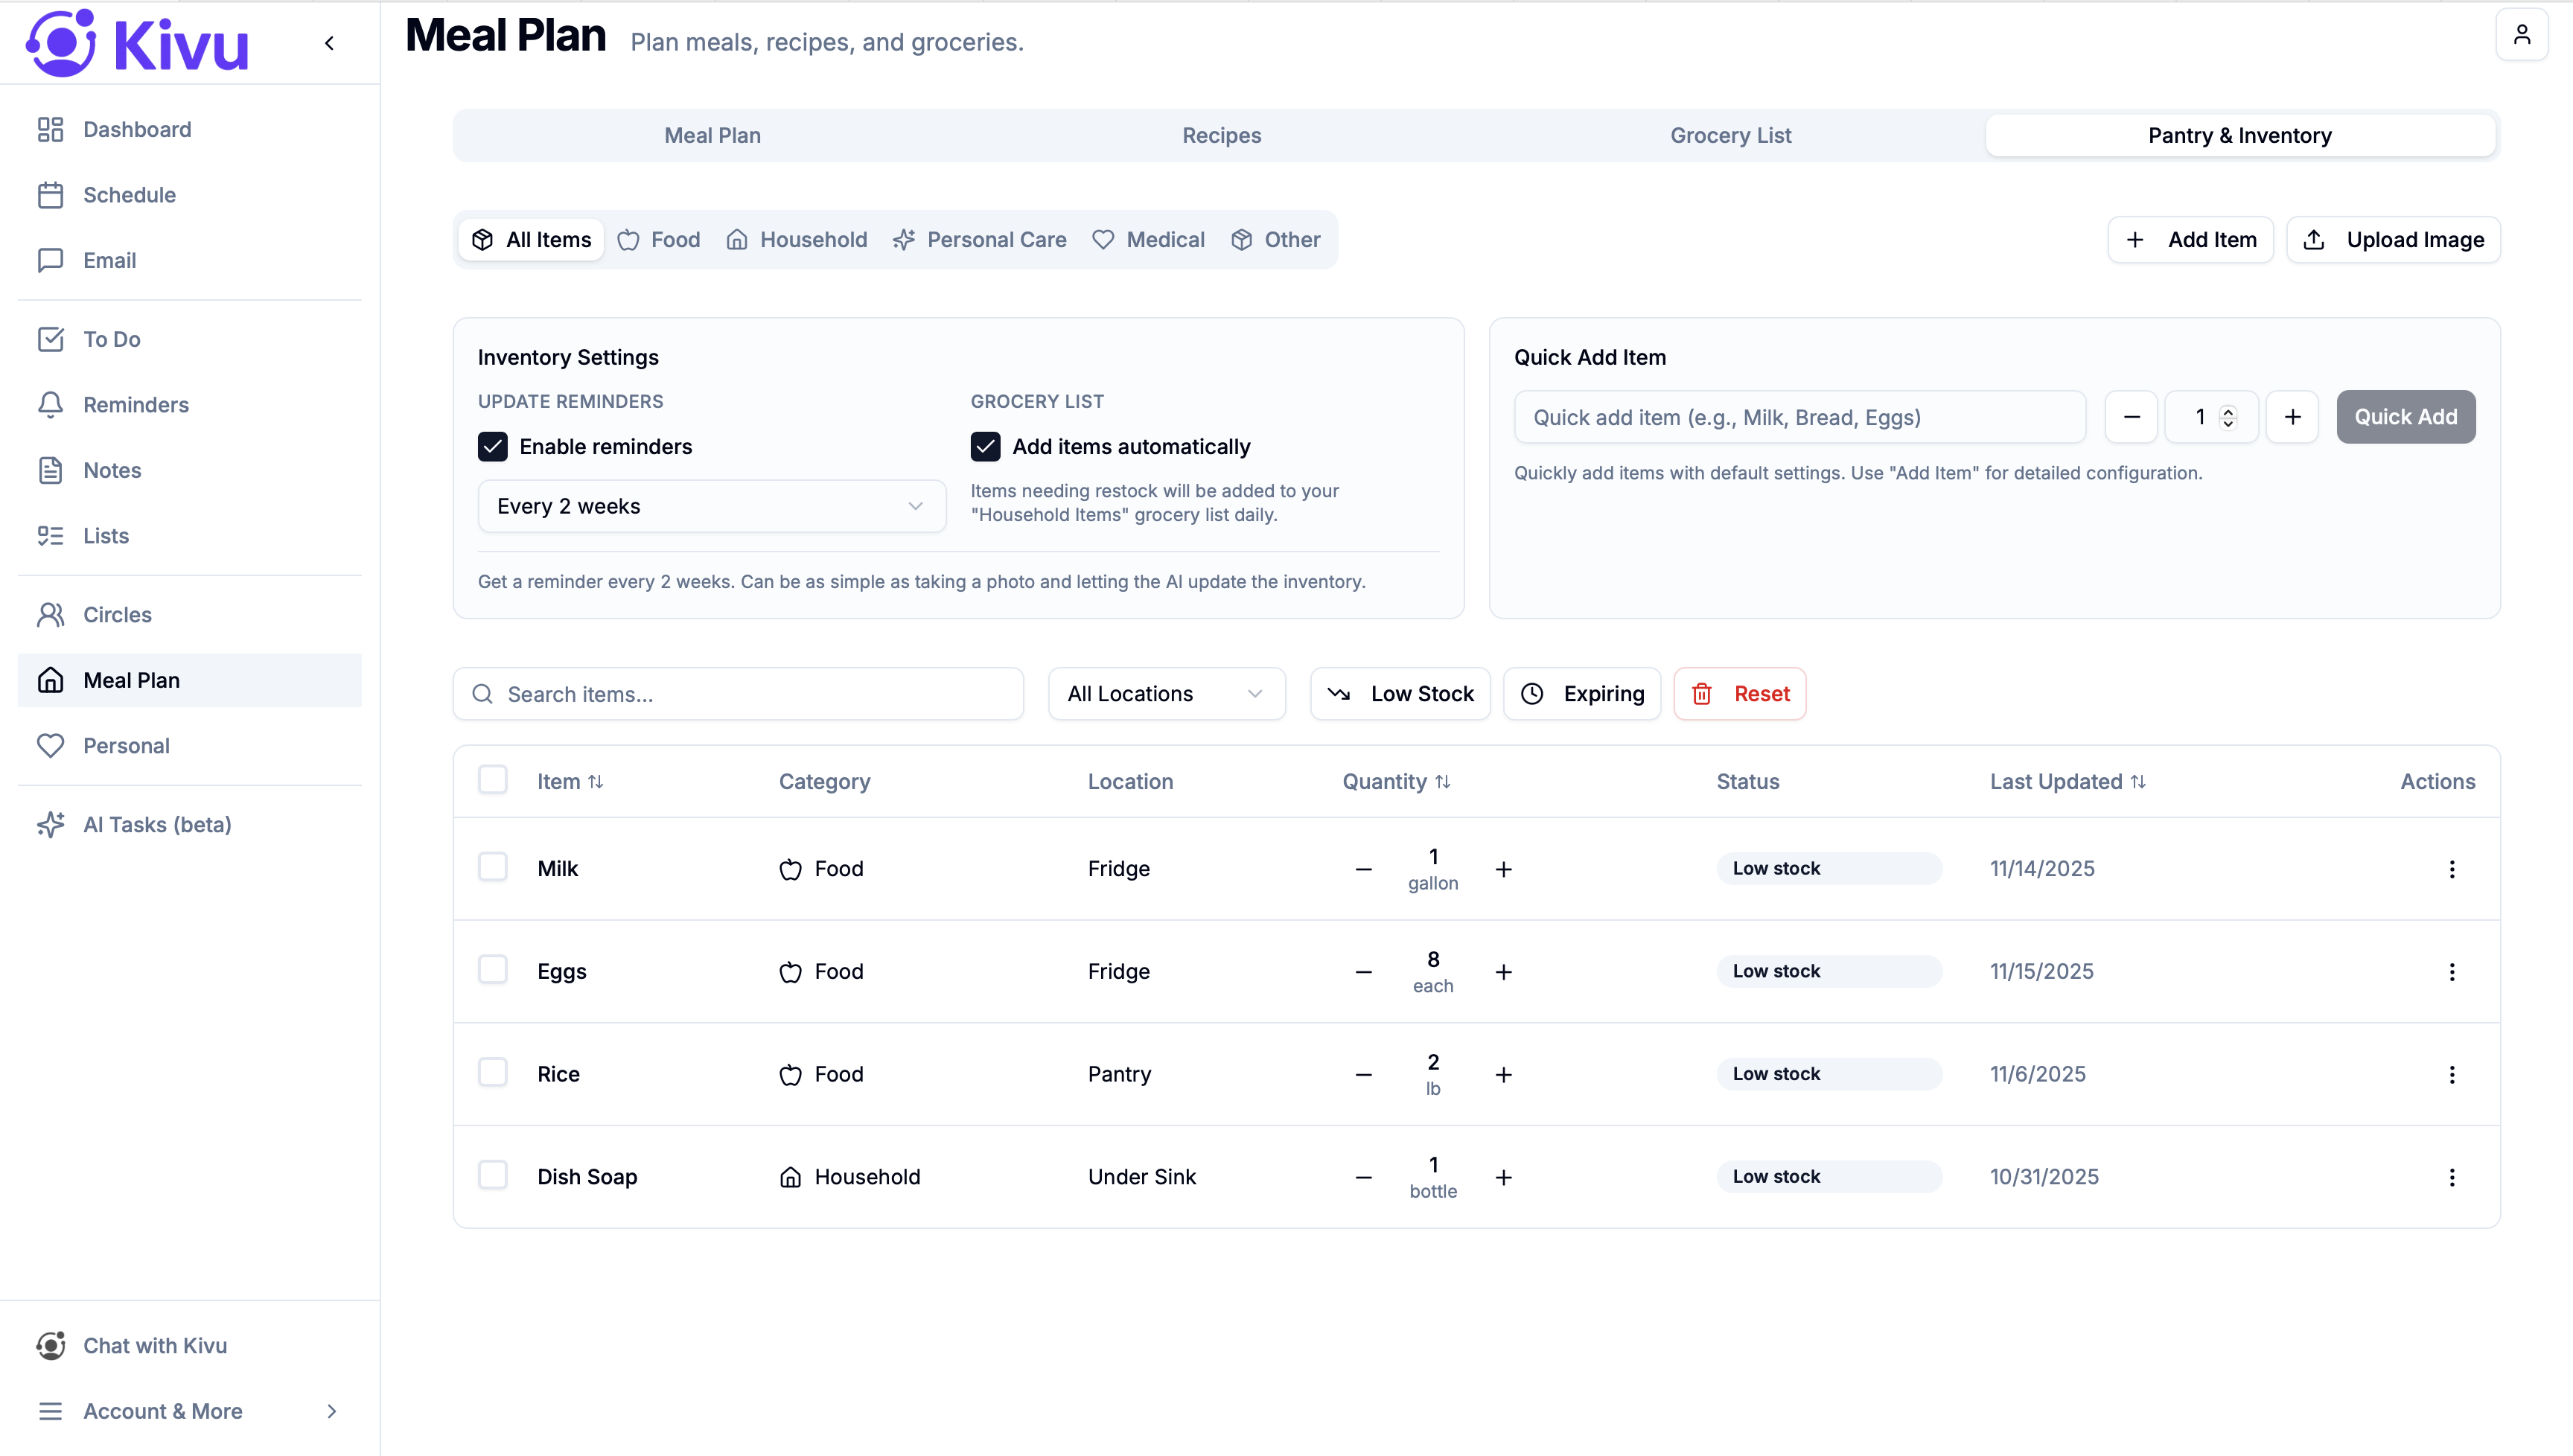The width and height of the screenshot is (2573, 1456).
Task: Open the user profile icon
Action: 2521,35
